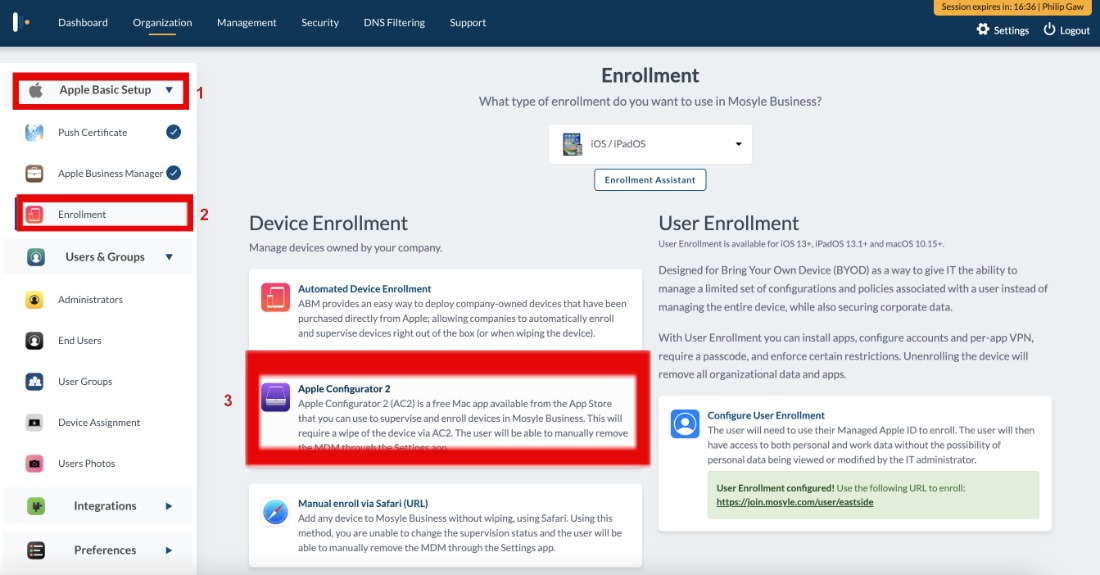Open the Organization menu
The height and width of the screenshot is (575, 1100).
[x=162, y=22]
